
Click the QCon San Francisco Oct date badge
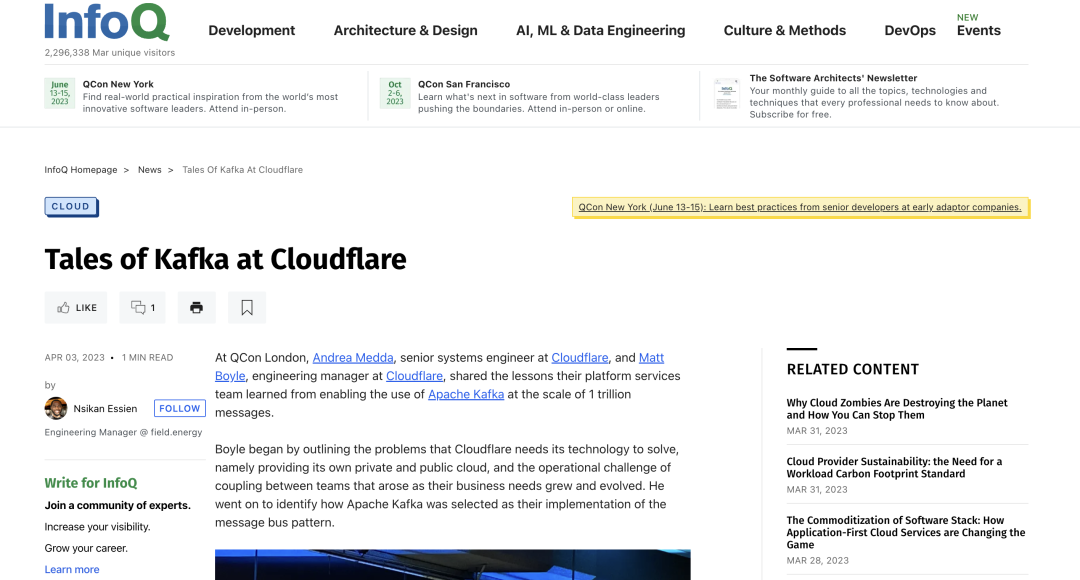coord(395,93)
